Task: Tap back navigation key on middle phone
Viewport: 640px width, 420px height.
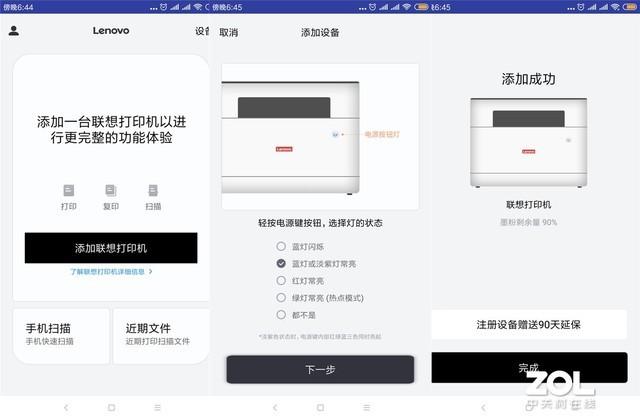Action: (x=275, y=407)
